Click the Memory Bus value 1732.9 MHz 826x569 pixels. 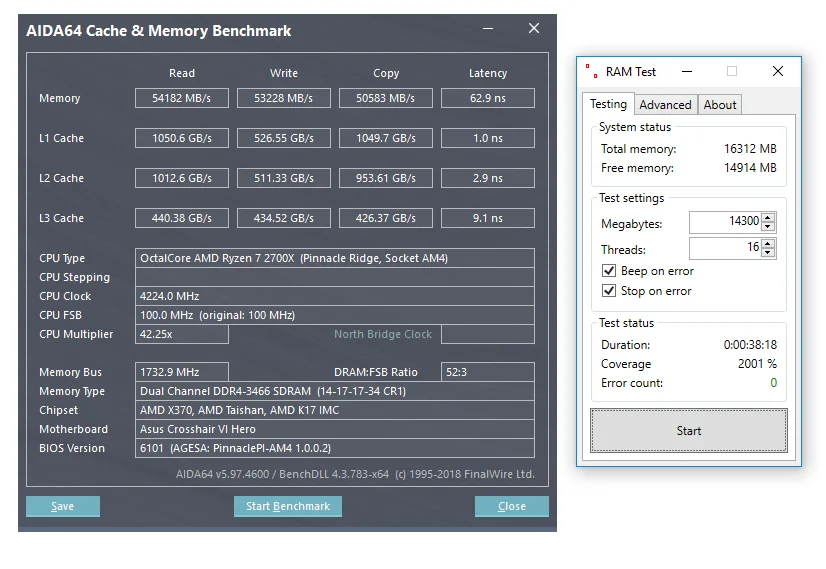(x=182, y=372)
